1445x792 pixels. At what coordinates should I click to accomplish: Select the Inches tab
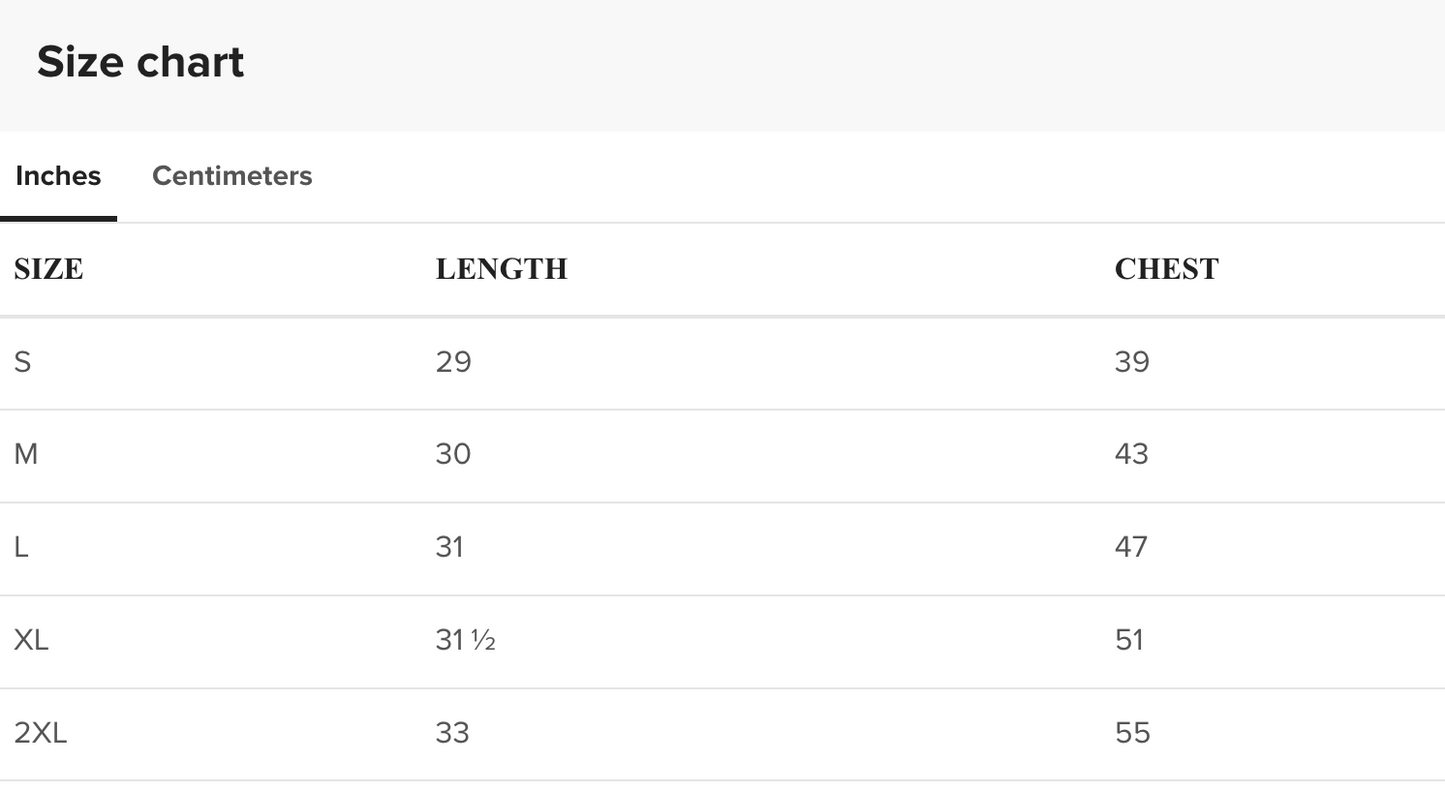coord(58,176)
